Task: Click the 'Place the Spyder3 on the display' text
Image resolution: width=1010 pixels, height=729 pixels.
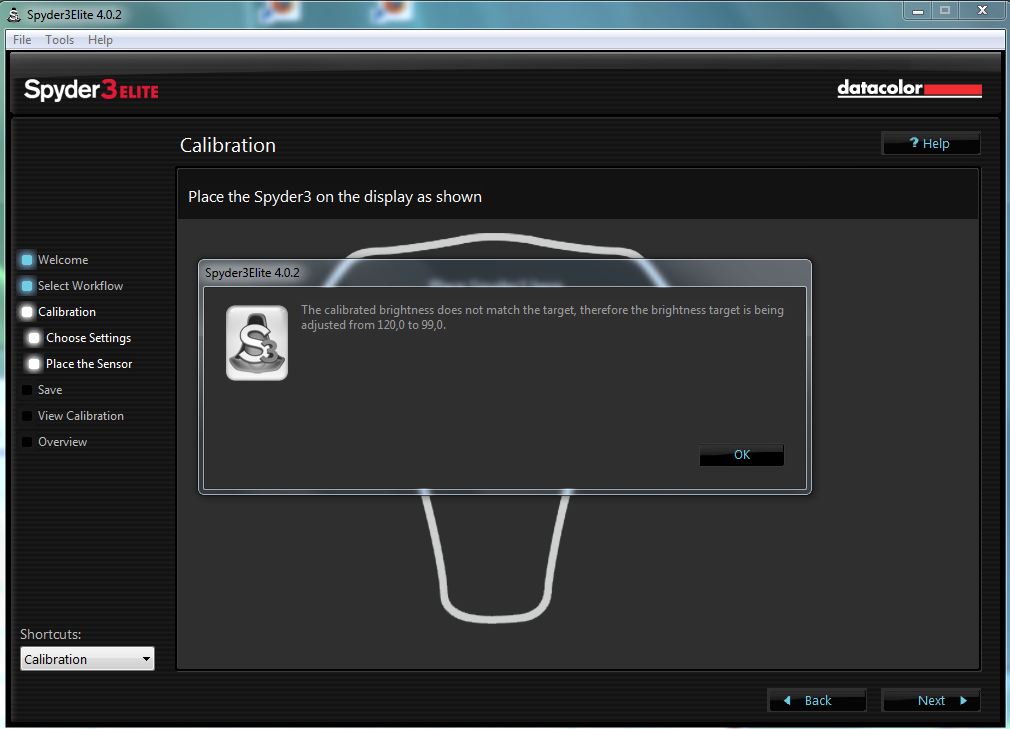Action: [x=335, y=196]
